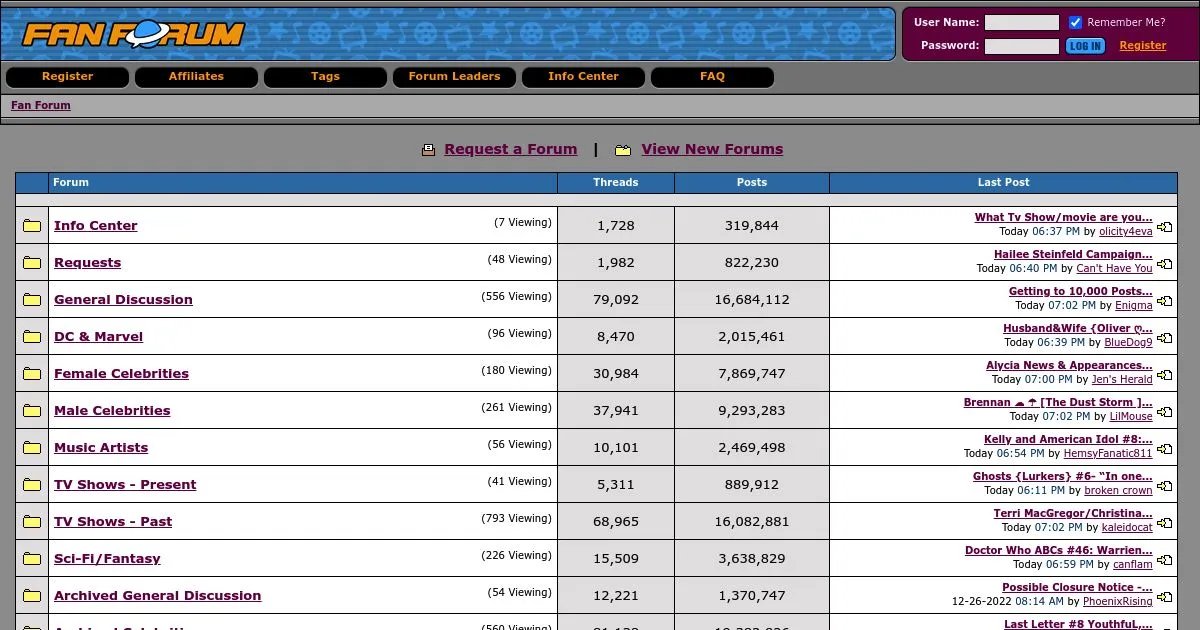Click the folder icon beside TV Shows - Present
Screen dimensions: 1200x630
tap(32, 485)
